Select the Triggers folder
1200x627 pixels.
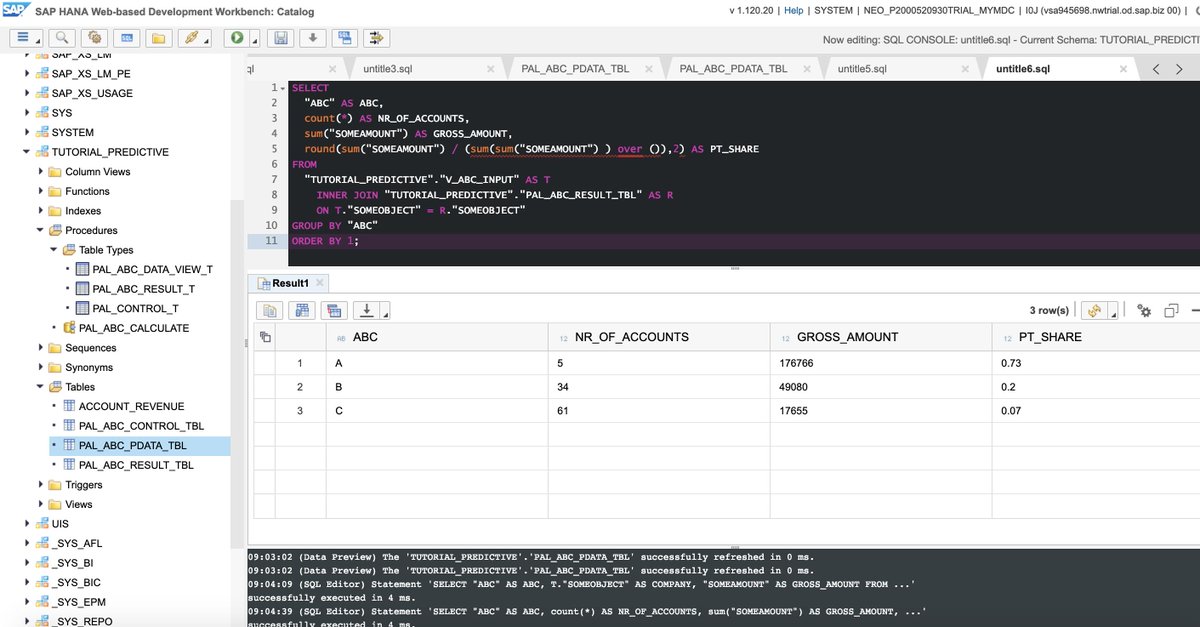[84, 485]
